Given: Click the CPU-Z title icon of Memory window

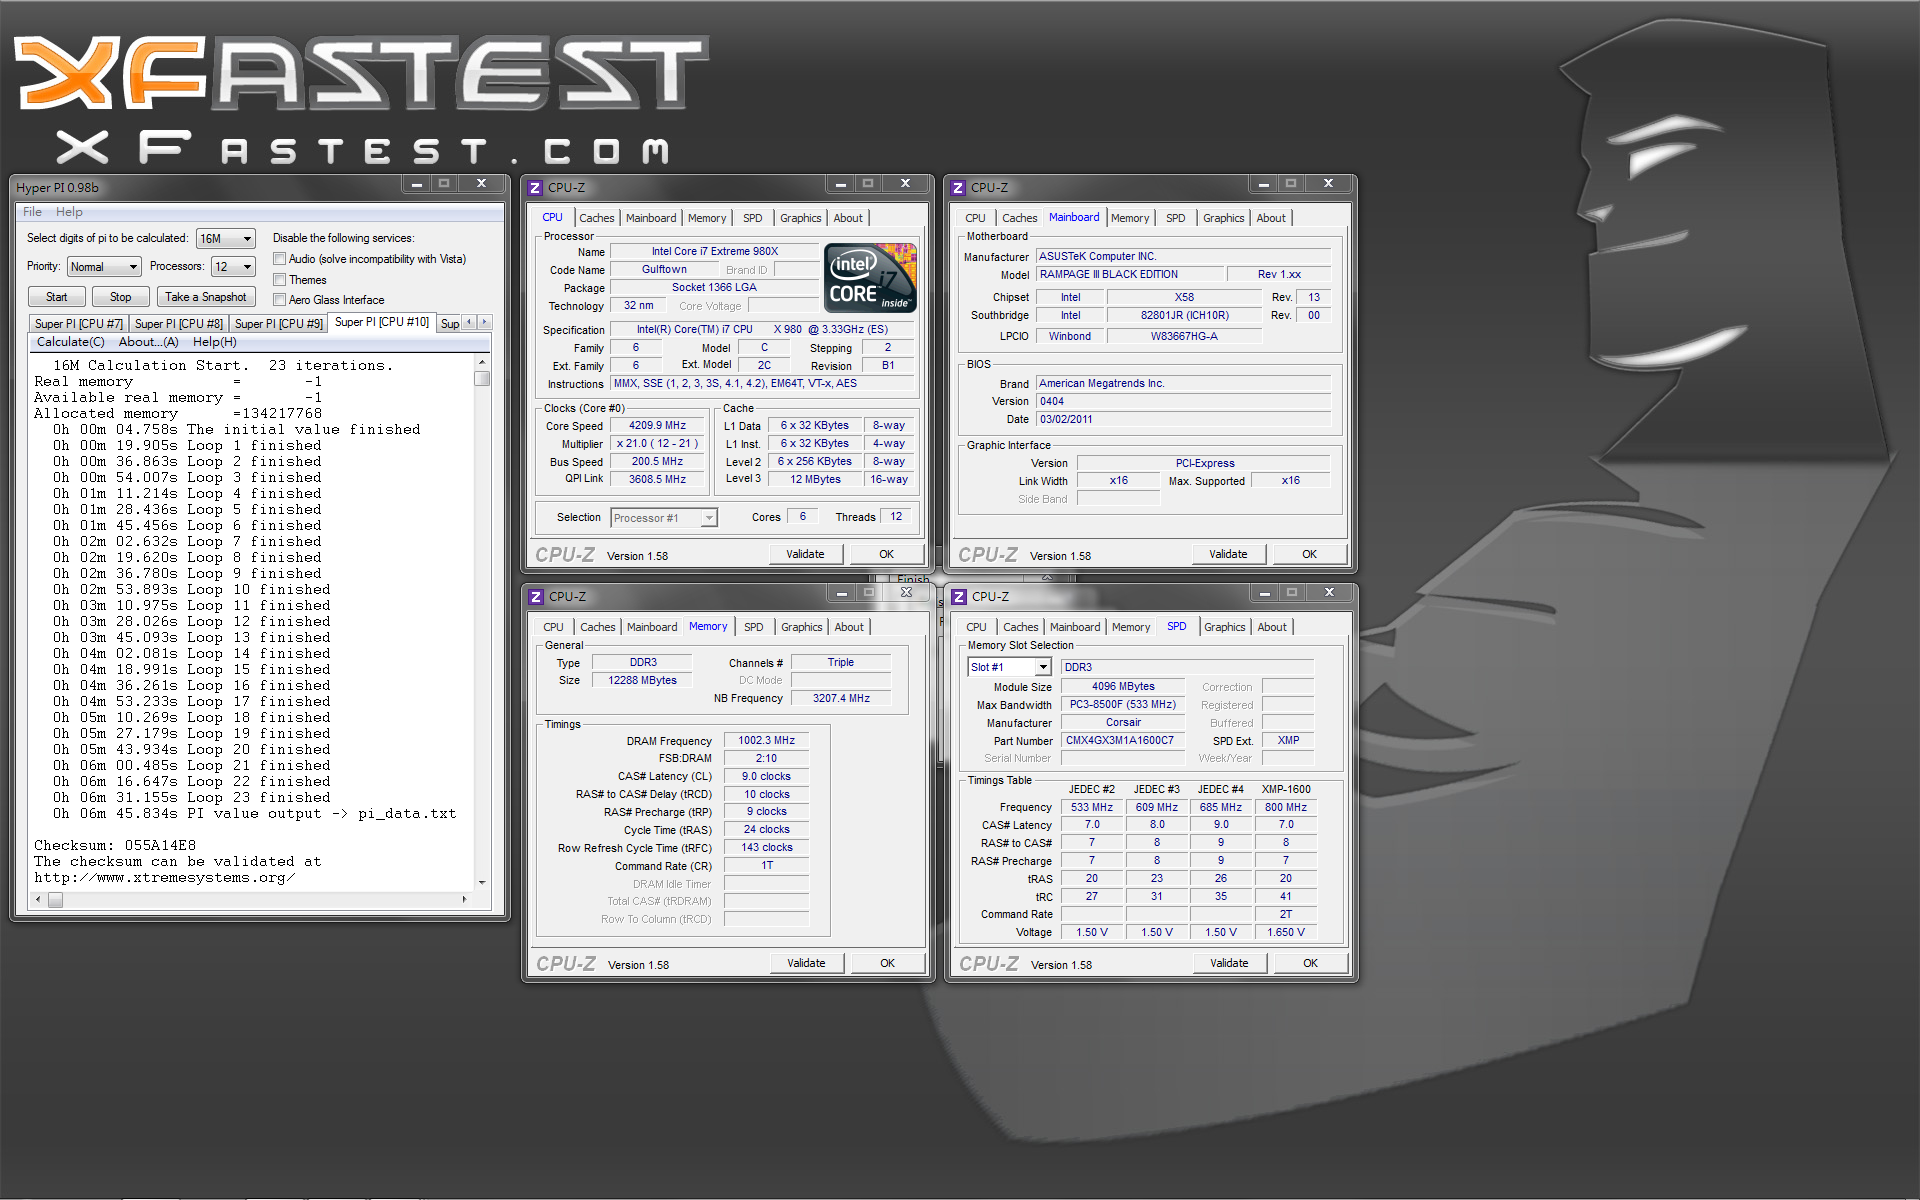Looking at the screenshot, I should pyautogui.click(x=536, y=596).
